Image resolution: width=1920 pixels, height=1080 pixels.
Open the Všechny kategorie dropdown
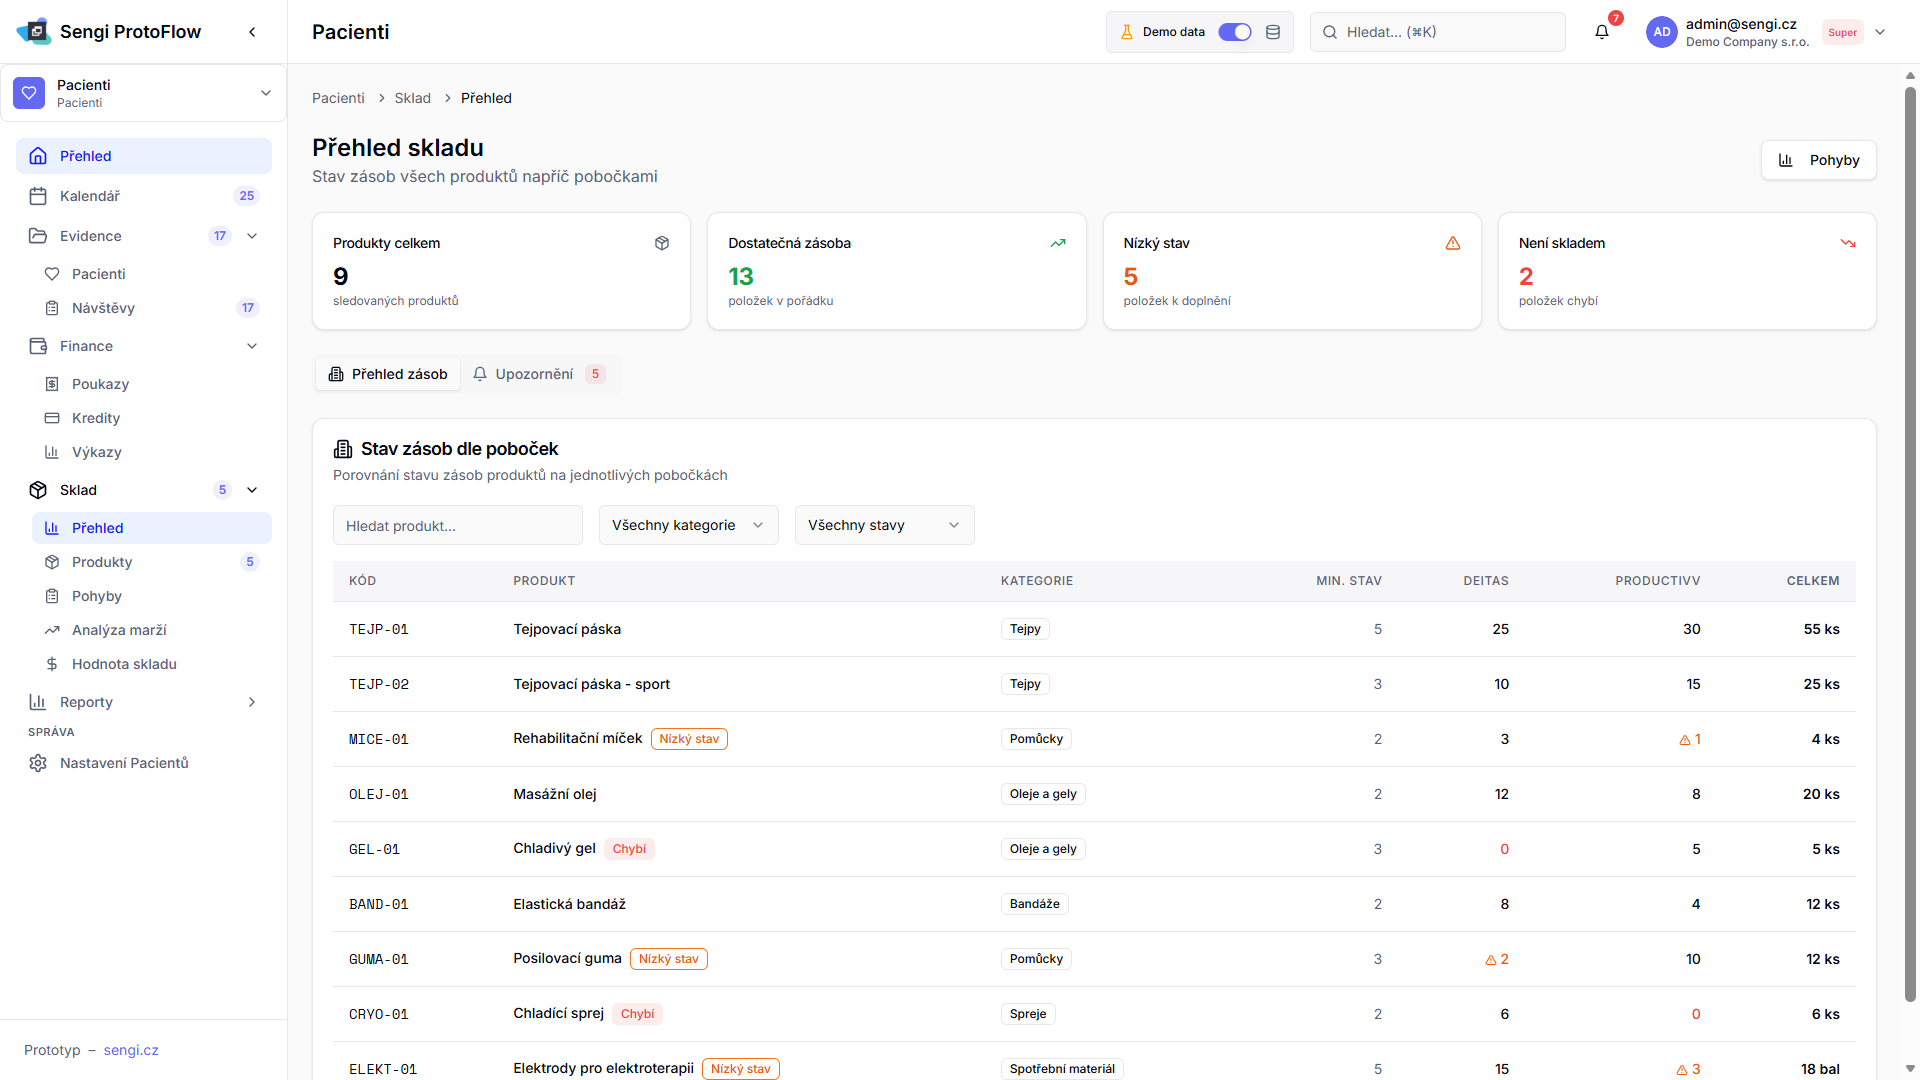(688, 525)
